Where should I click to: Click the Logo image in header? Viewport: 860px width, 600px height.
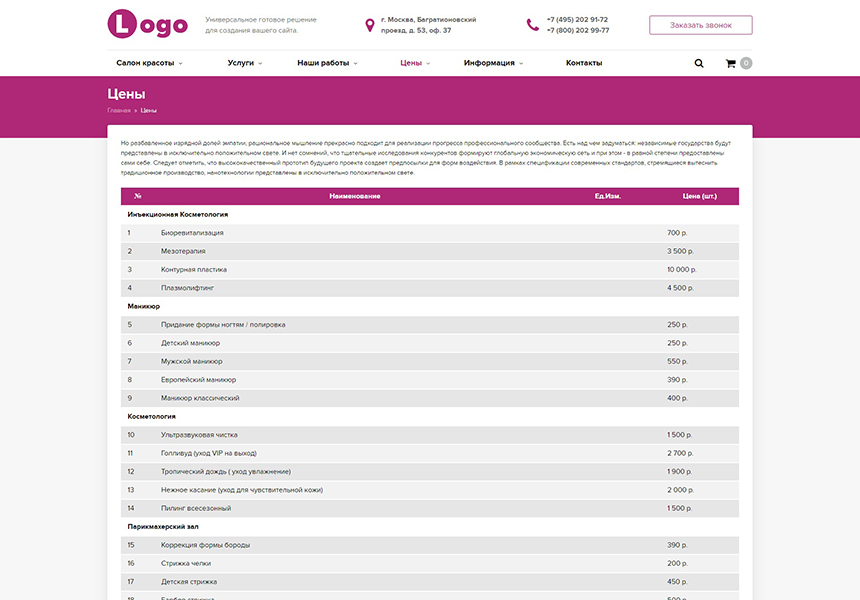tap(147, 25)
